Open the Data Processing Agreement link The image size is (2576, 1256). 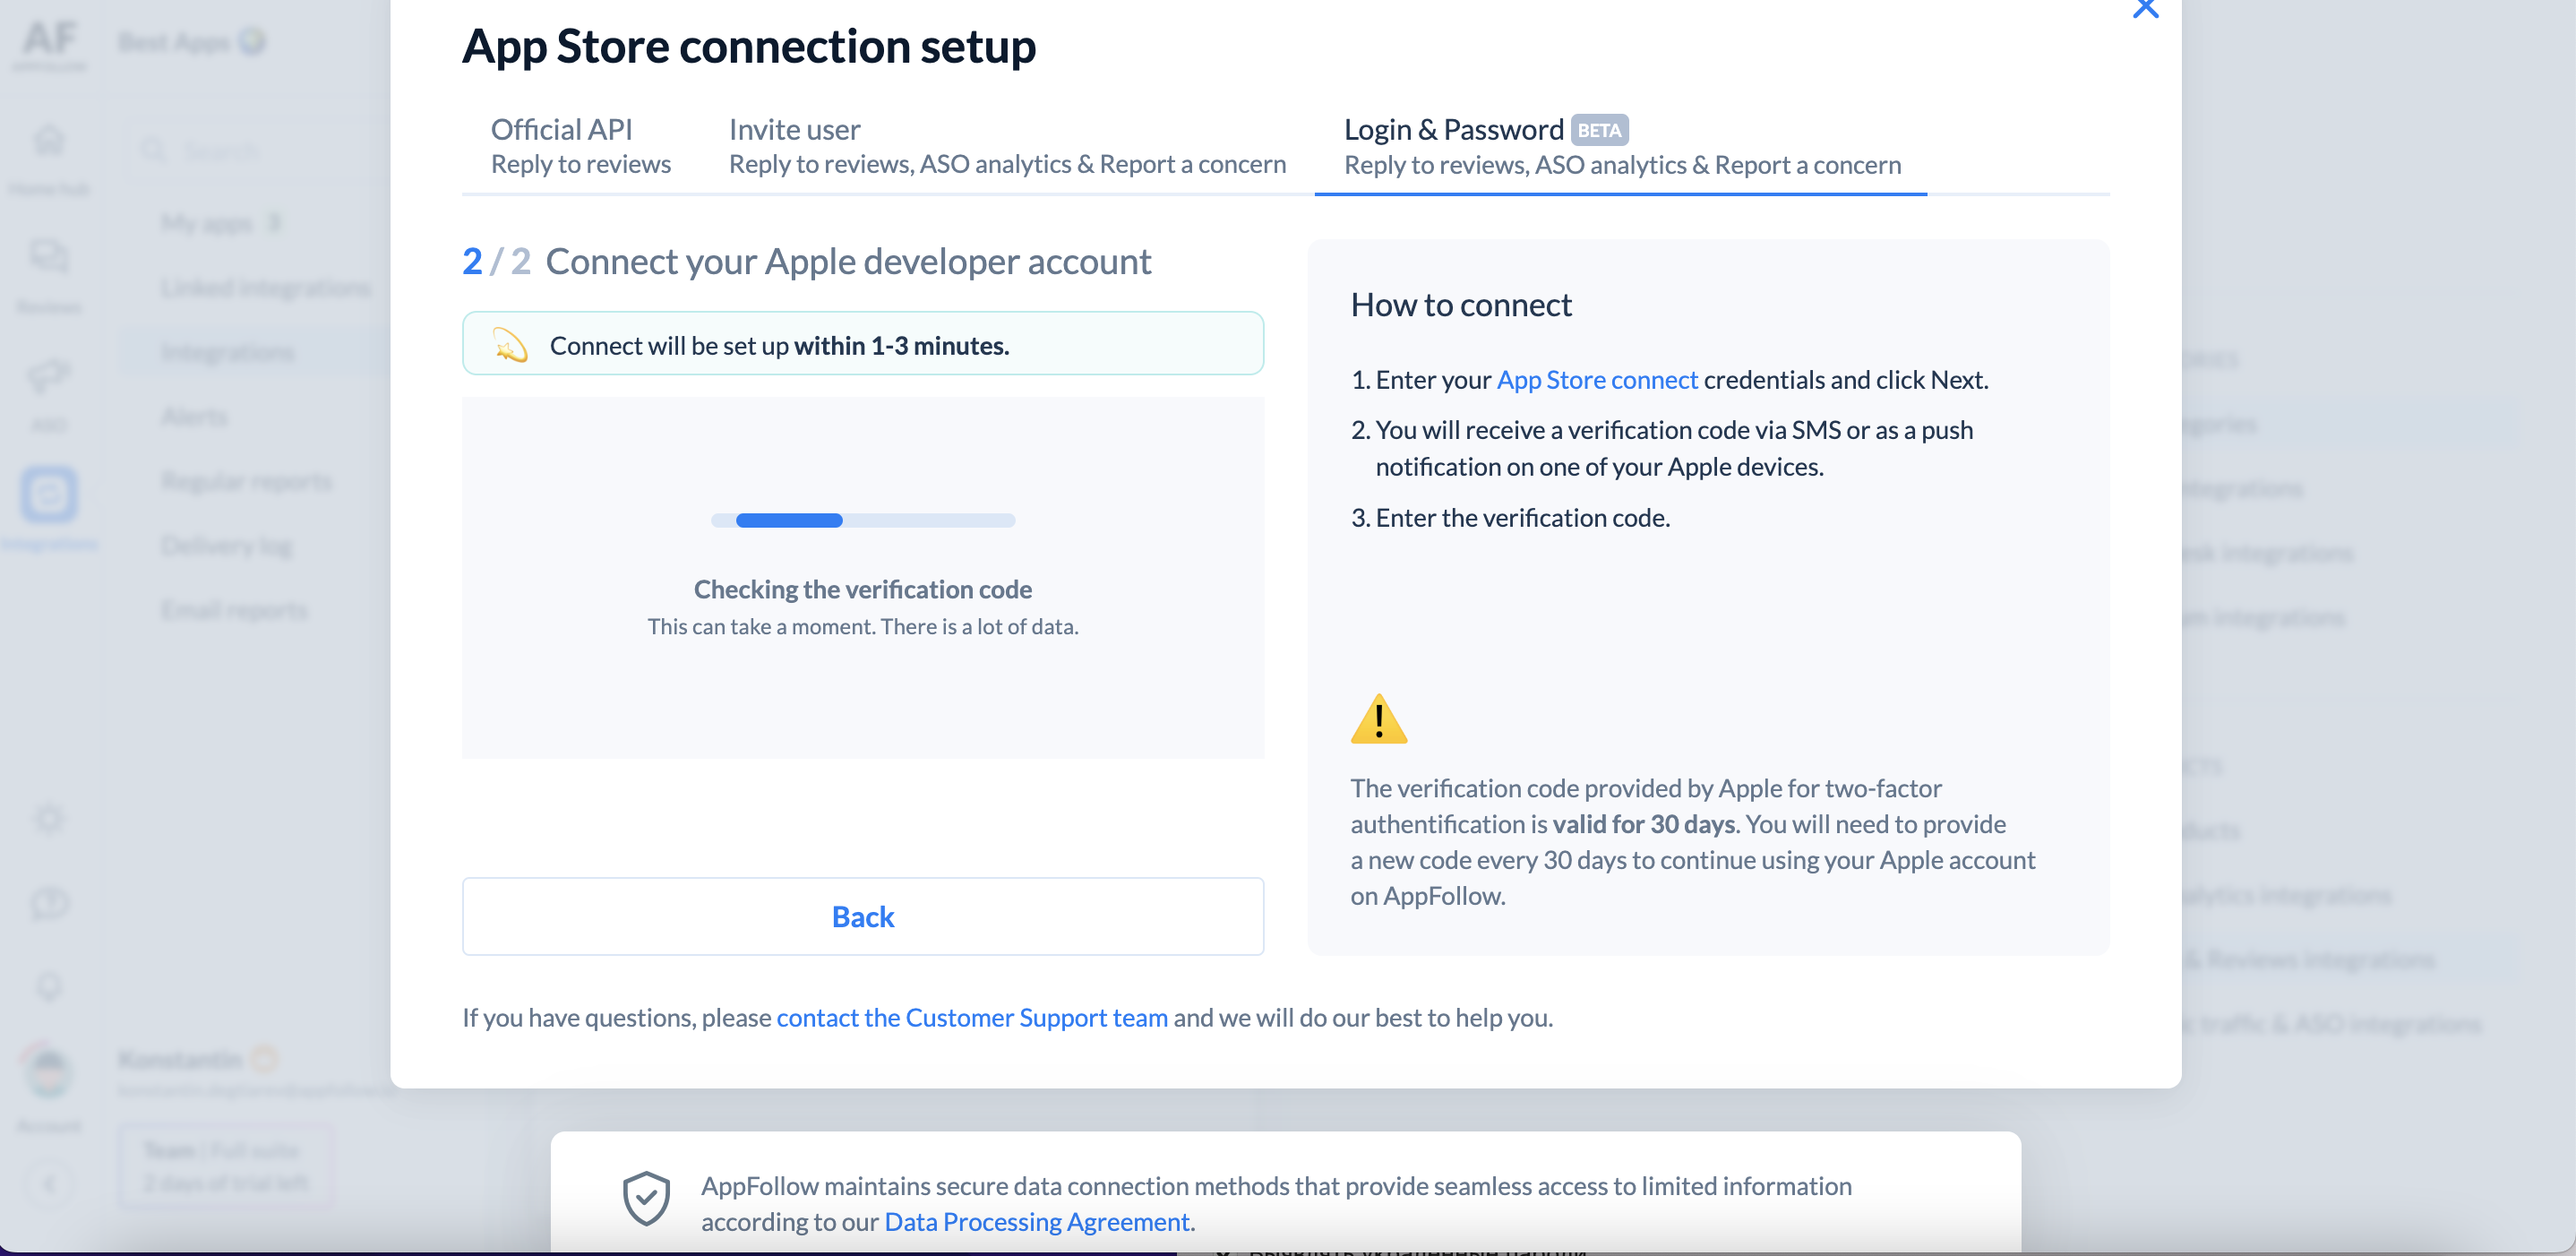point(1037,1221)
